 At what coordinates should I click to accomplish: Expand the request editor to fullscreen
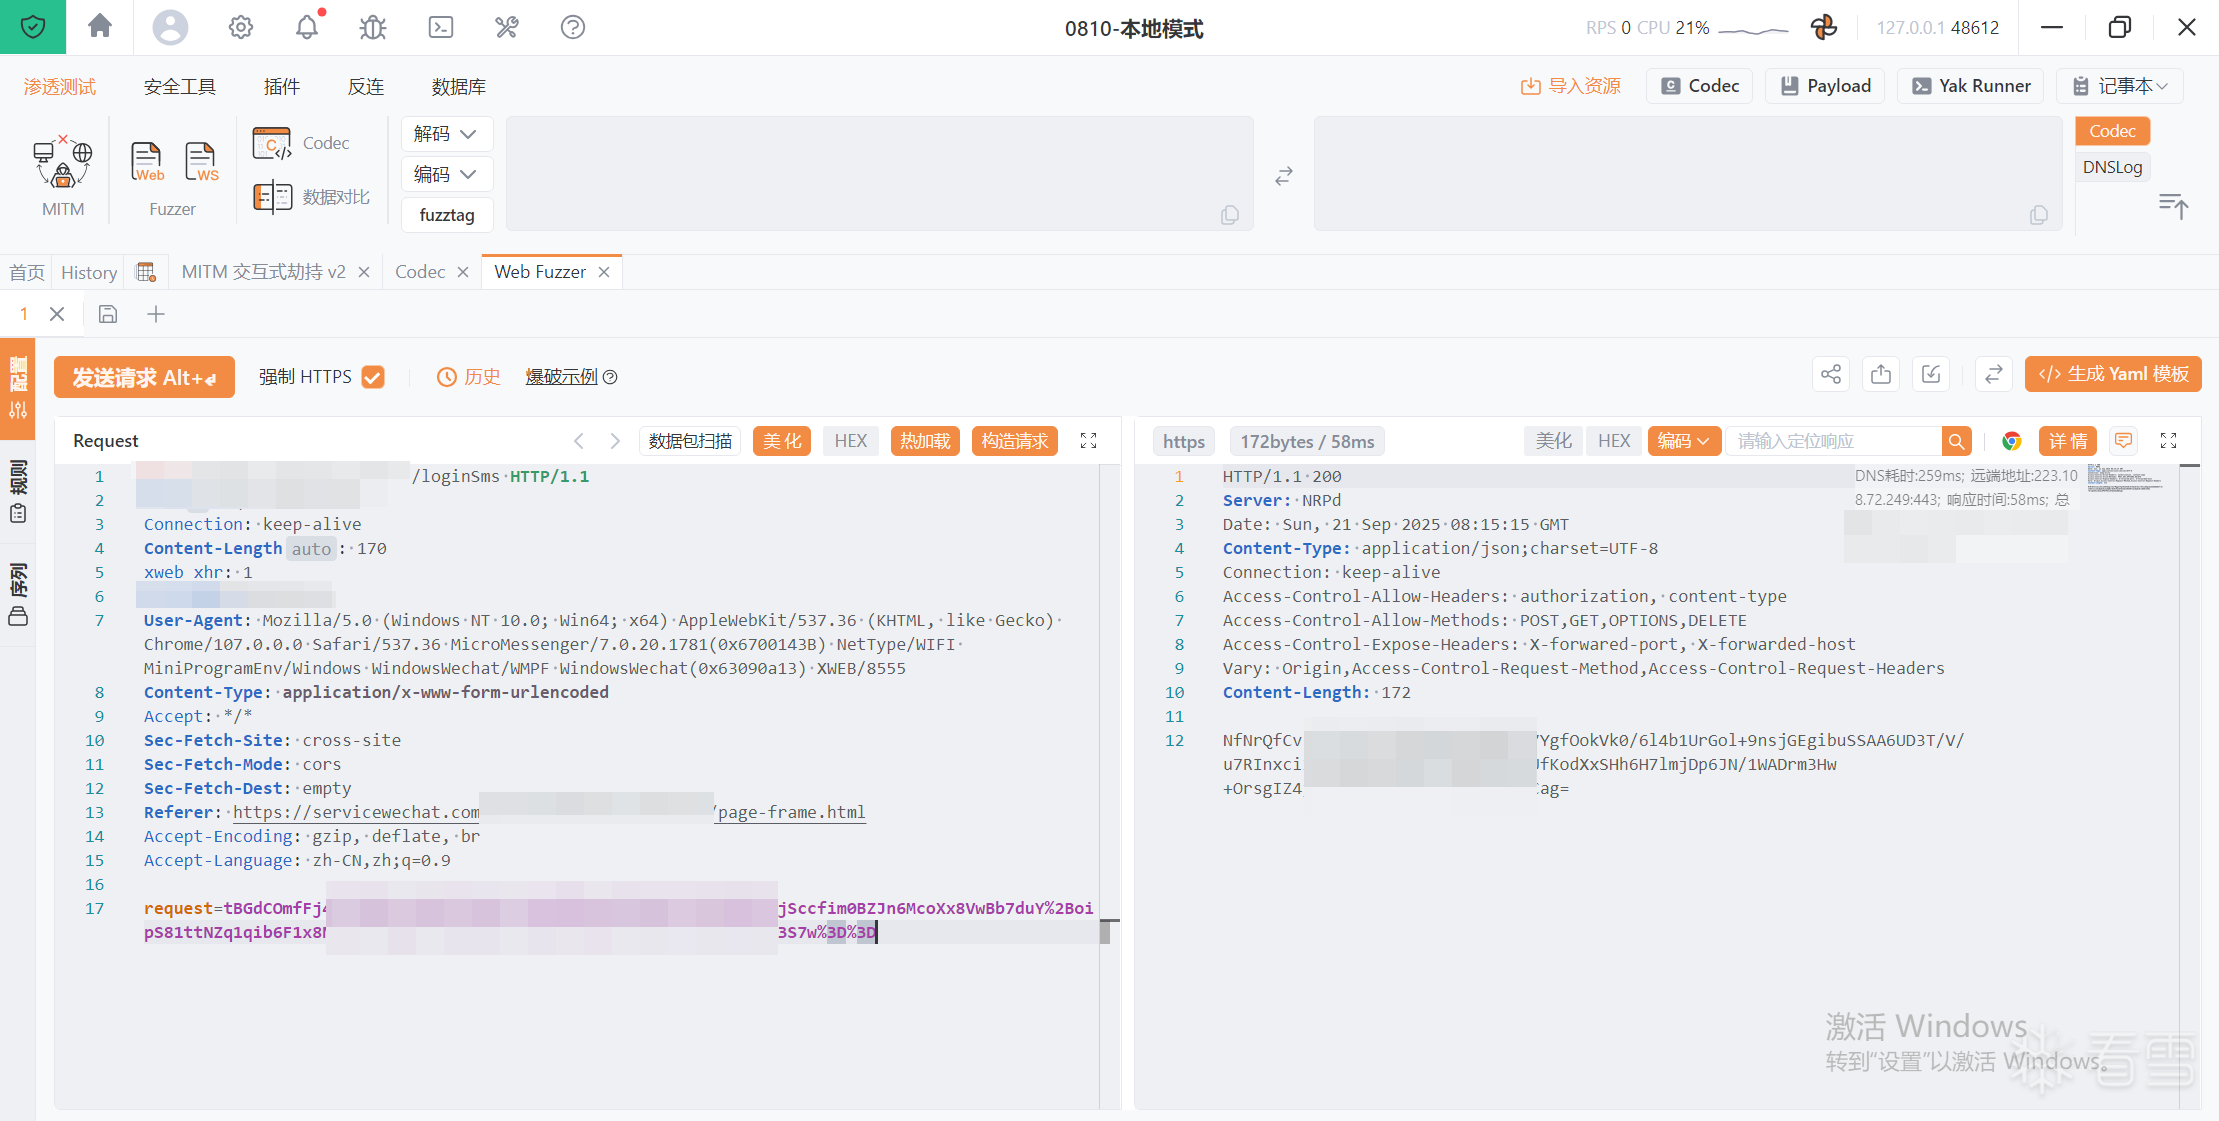[1088, 441]
